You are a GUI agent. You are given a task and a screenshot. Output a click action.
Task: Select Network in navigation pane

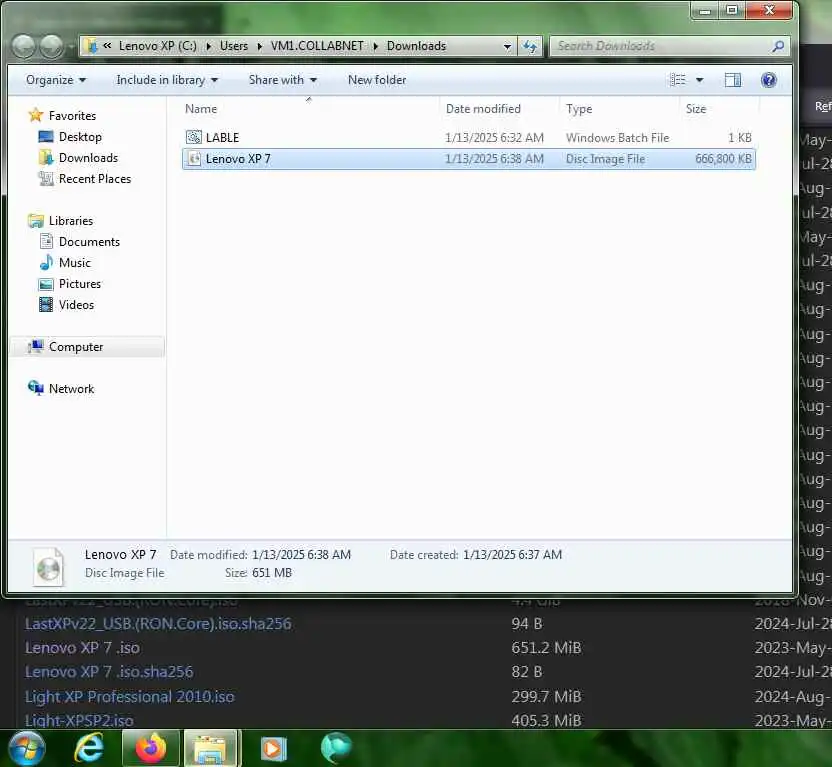[x=72, y=389]
